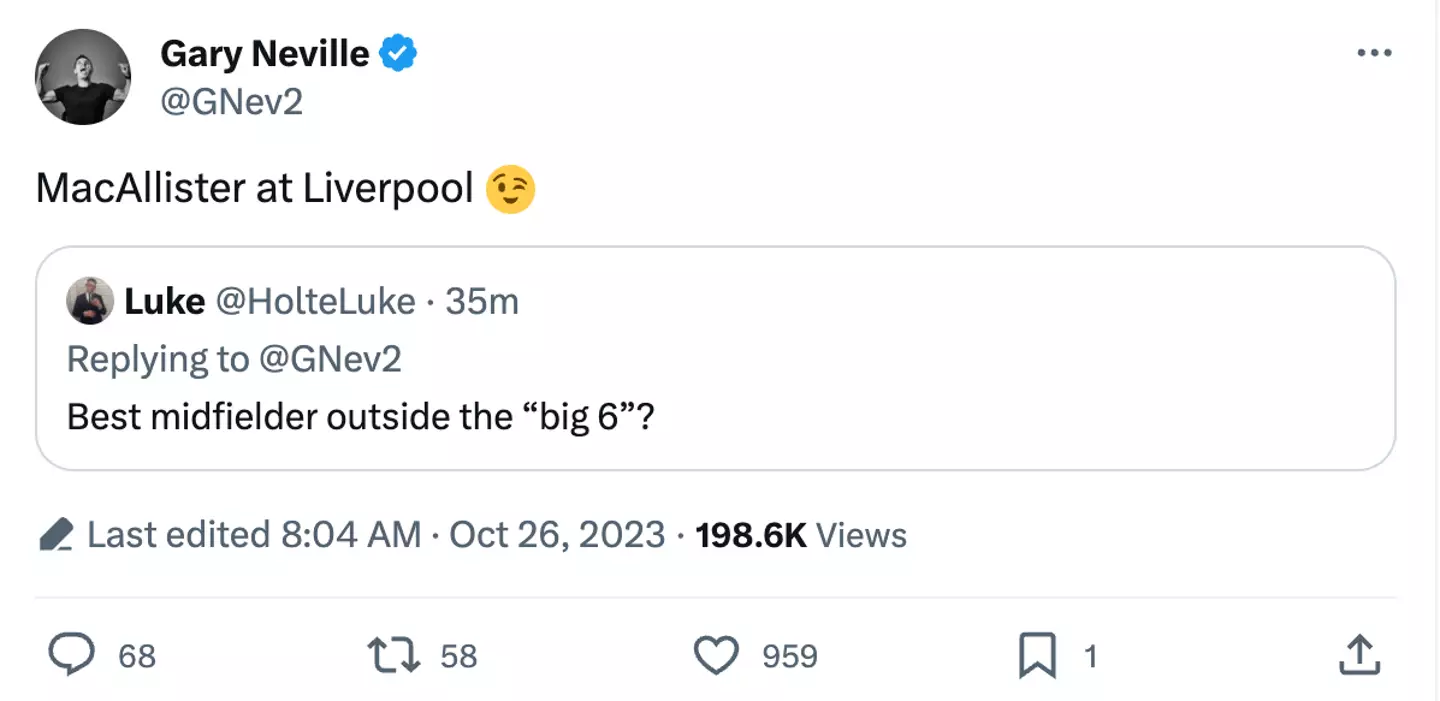This screenshot has height=701, width=1440.
Task: Click the 58 reposts count
Action: (459, 657)
